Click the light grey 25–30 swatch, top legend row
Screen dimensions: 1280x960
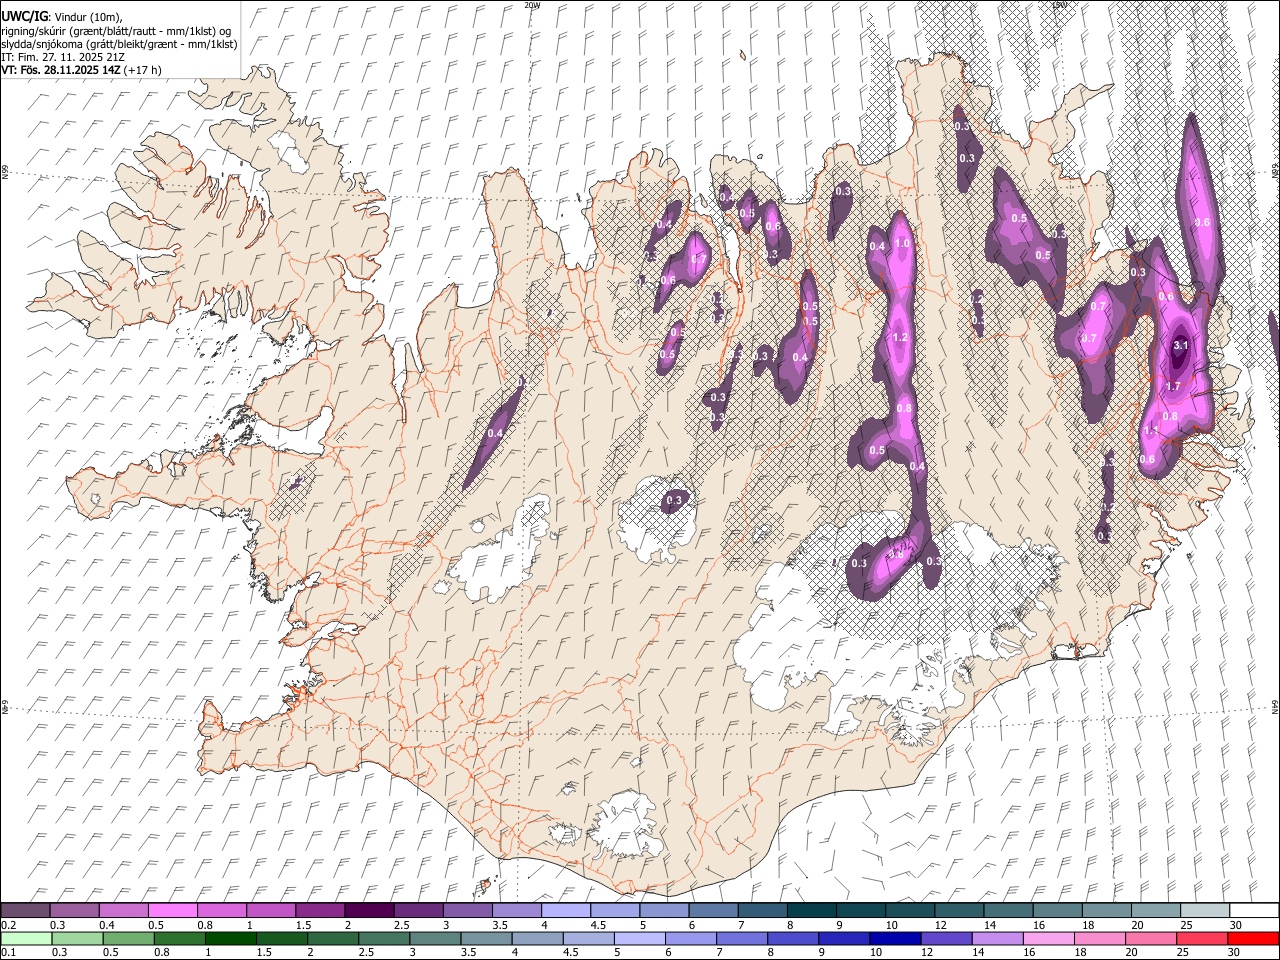coord(1204,910)
